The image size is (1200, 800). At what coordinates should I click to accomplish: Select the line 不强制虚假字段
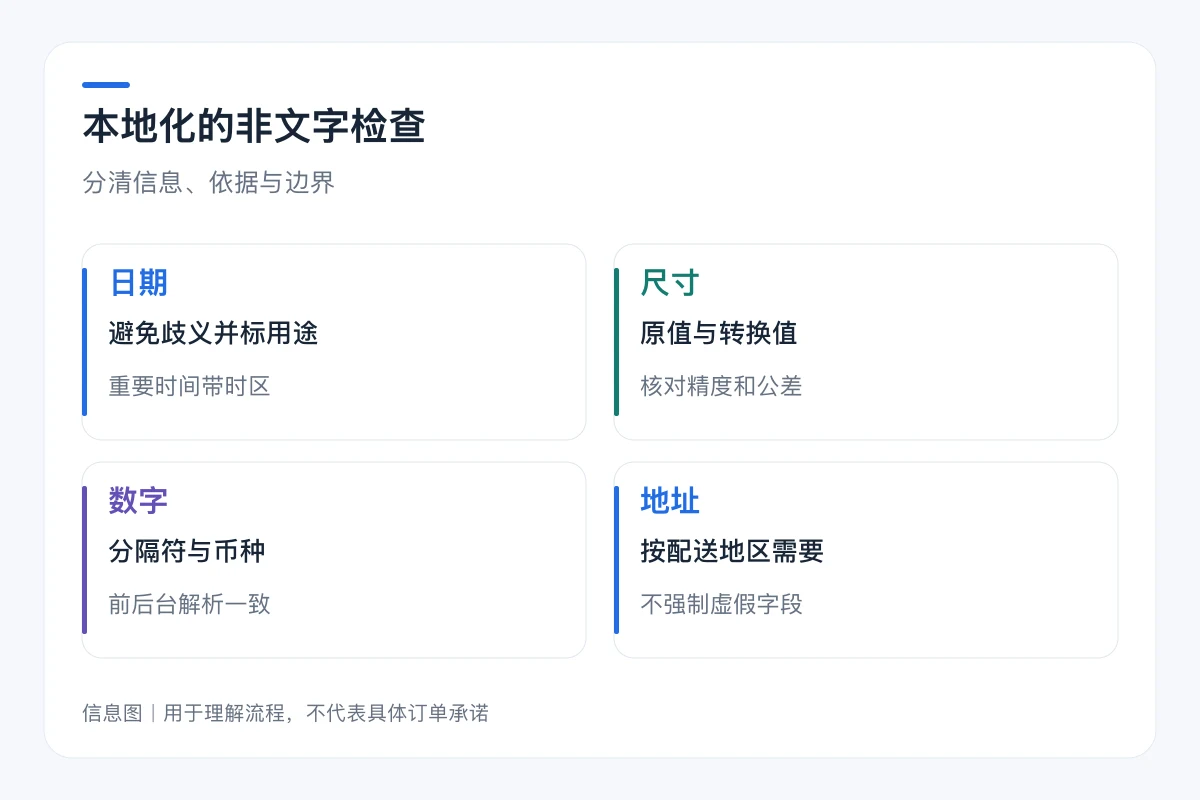pyautogui.click(x=721, y=604)
